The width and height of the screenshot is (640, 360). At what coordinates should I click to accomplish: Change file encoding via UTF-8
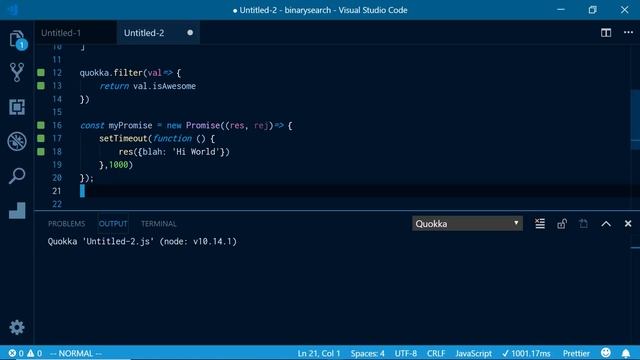(x=405, y=353)
